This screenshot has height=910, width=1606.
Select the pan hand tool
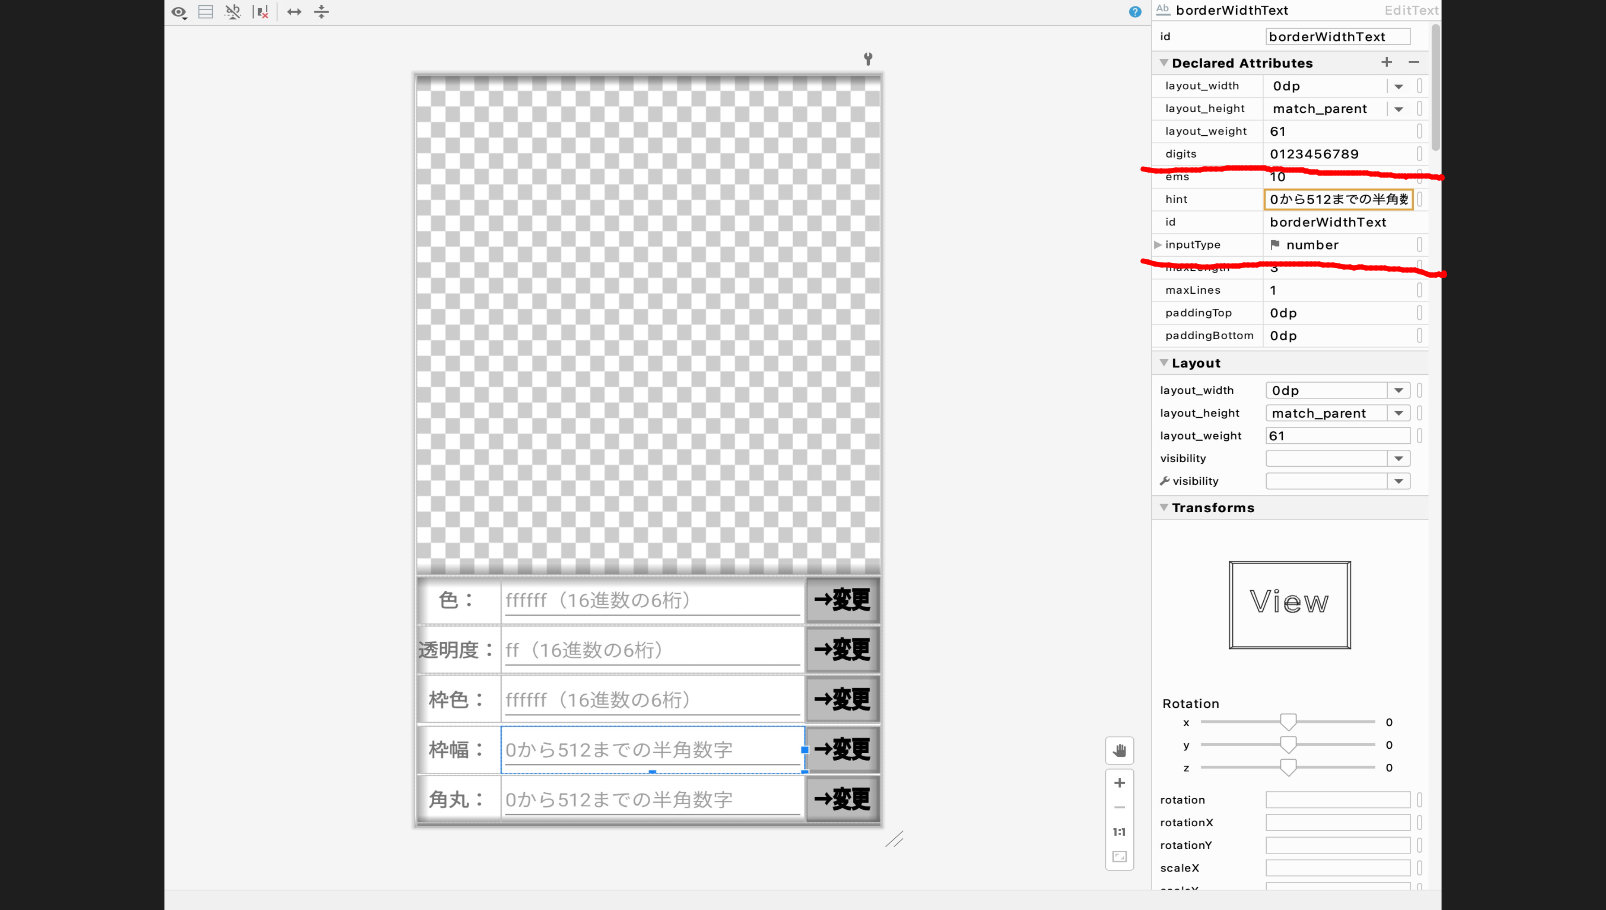point(1119,750)
